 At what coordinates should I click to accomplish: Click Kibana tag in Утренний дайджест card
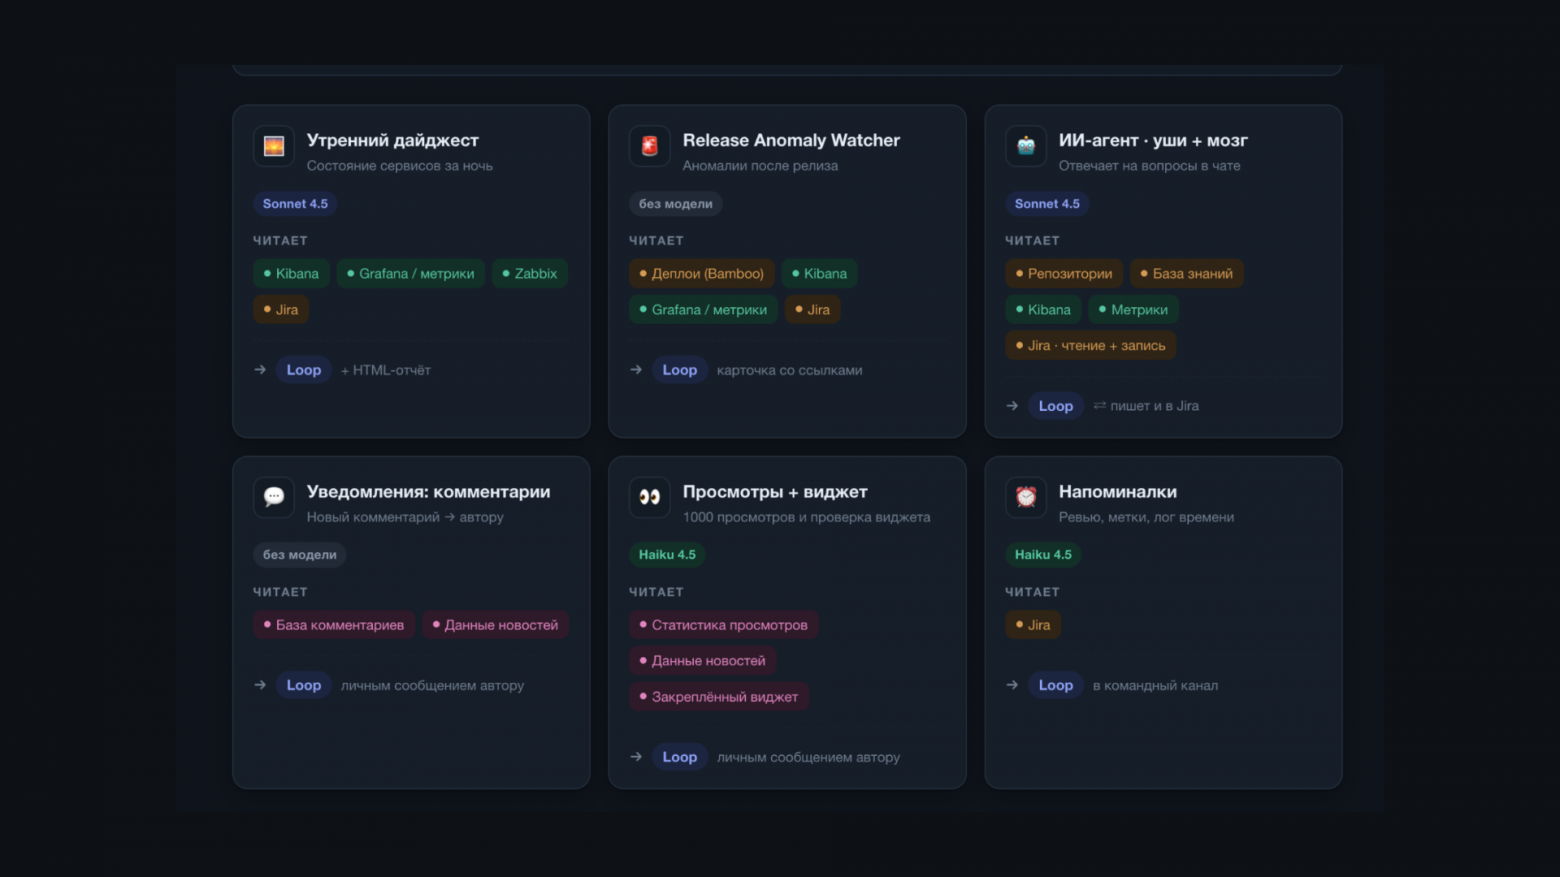pyautogui.click(x=291, y=274)
